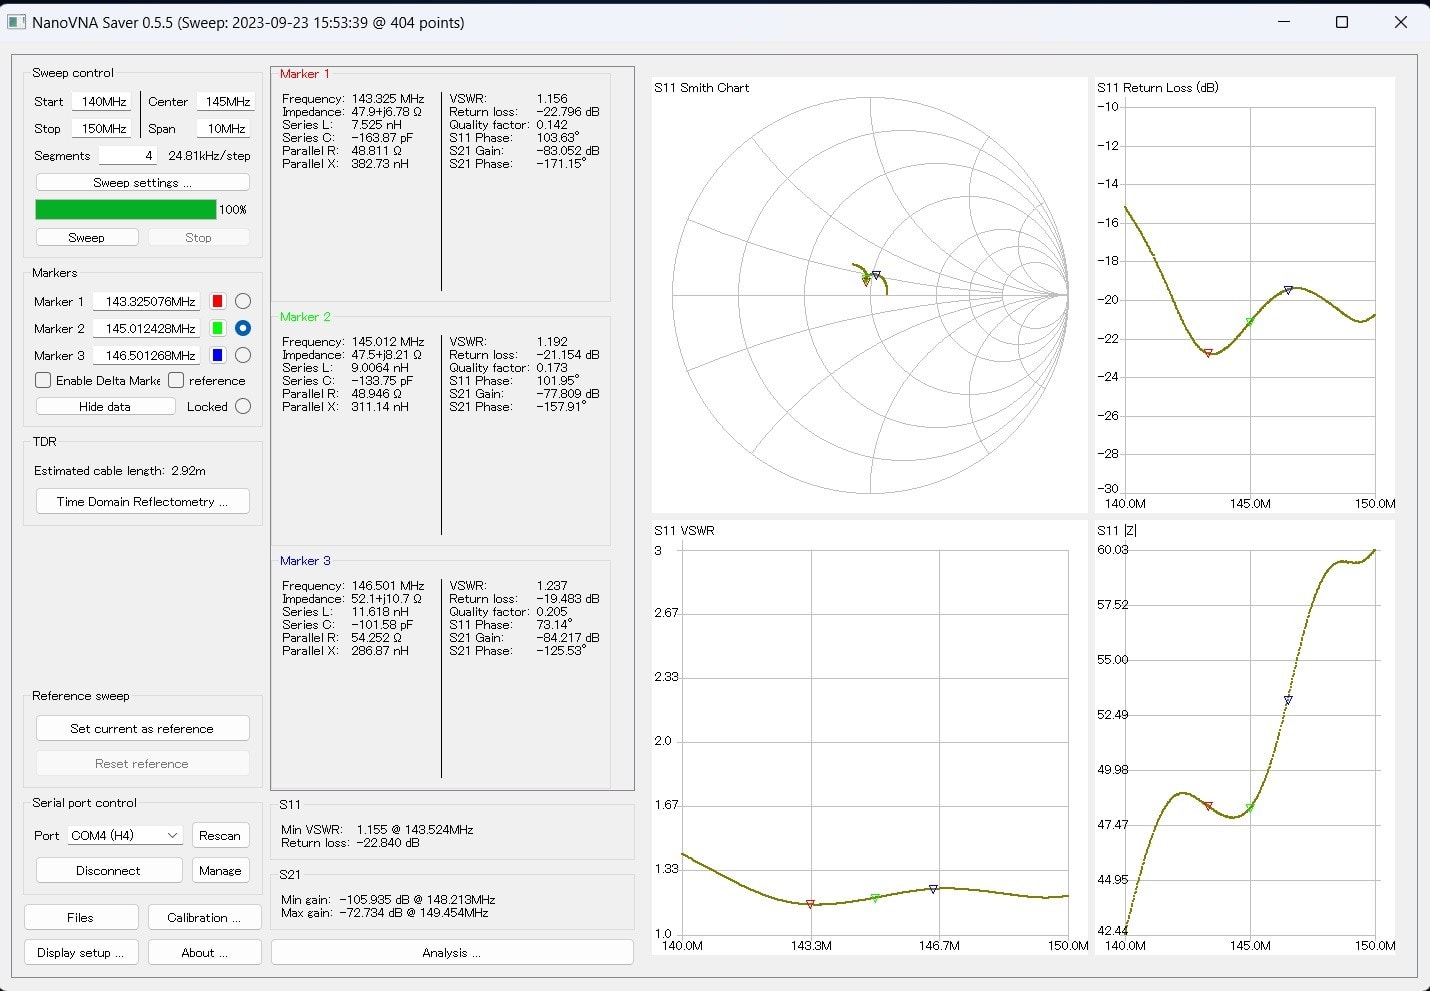The height and width of the screenshot is (991, 1430).
Task: Toggle the Locked radio button
Action: (x=243, y=406)
